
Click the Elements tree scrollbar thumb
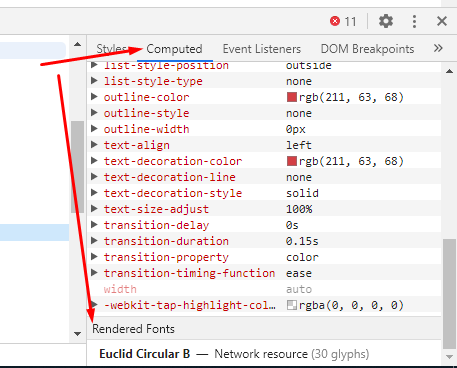pyautogui.click(x=77, y=167)
